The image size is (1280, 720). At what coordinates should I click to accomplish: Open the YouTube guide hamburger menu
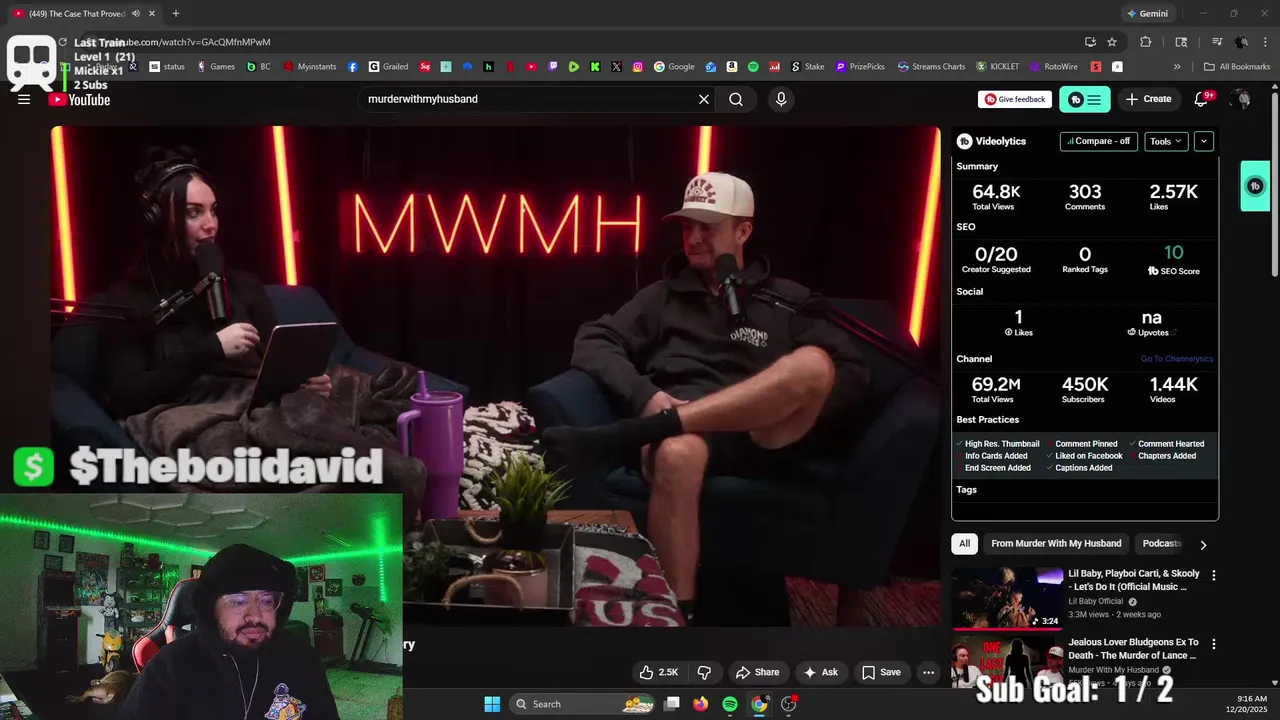coord(24,99)
